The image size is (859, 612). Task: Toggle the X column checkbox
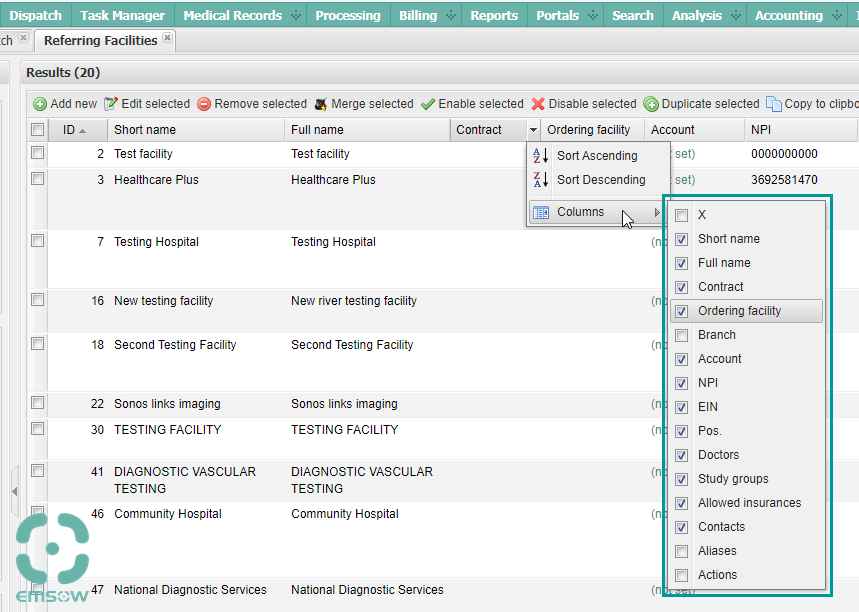(682, 215)
